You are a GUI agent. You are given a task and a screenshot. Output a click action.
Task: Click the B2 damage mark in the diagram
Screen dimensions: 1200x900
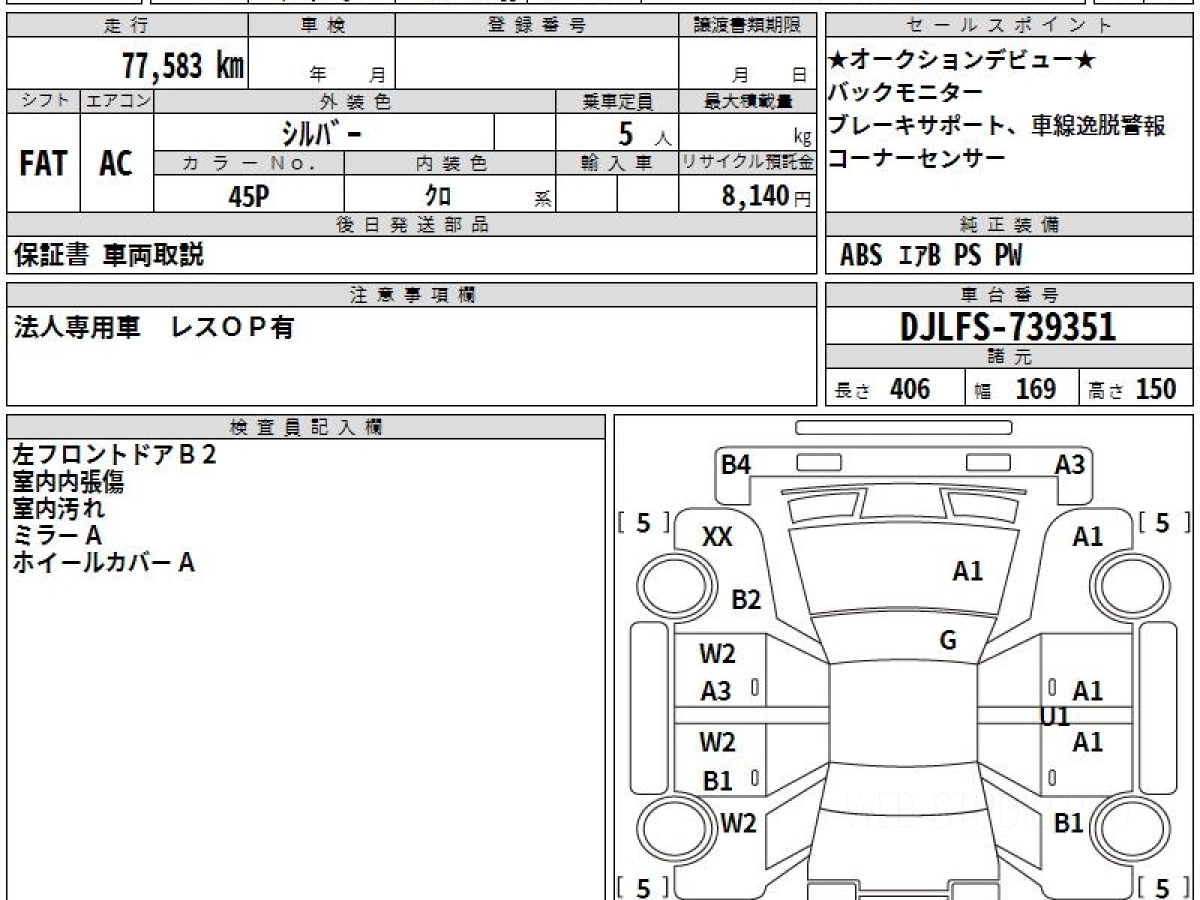[x=746, y=600]
